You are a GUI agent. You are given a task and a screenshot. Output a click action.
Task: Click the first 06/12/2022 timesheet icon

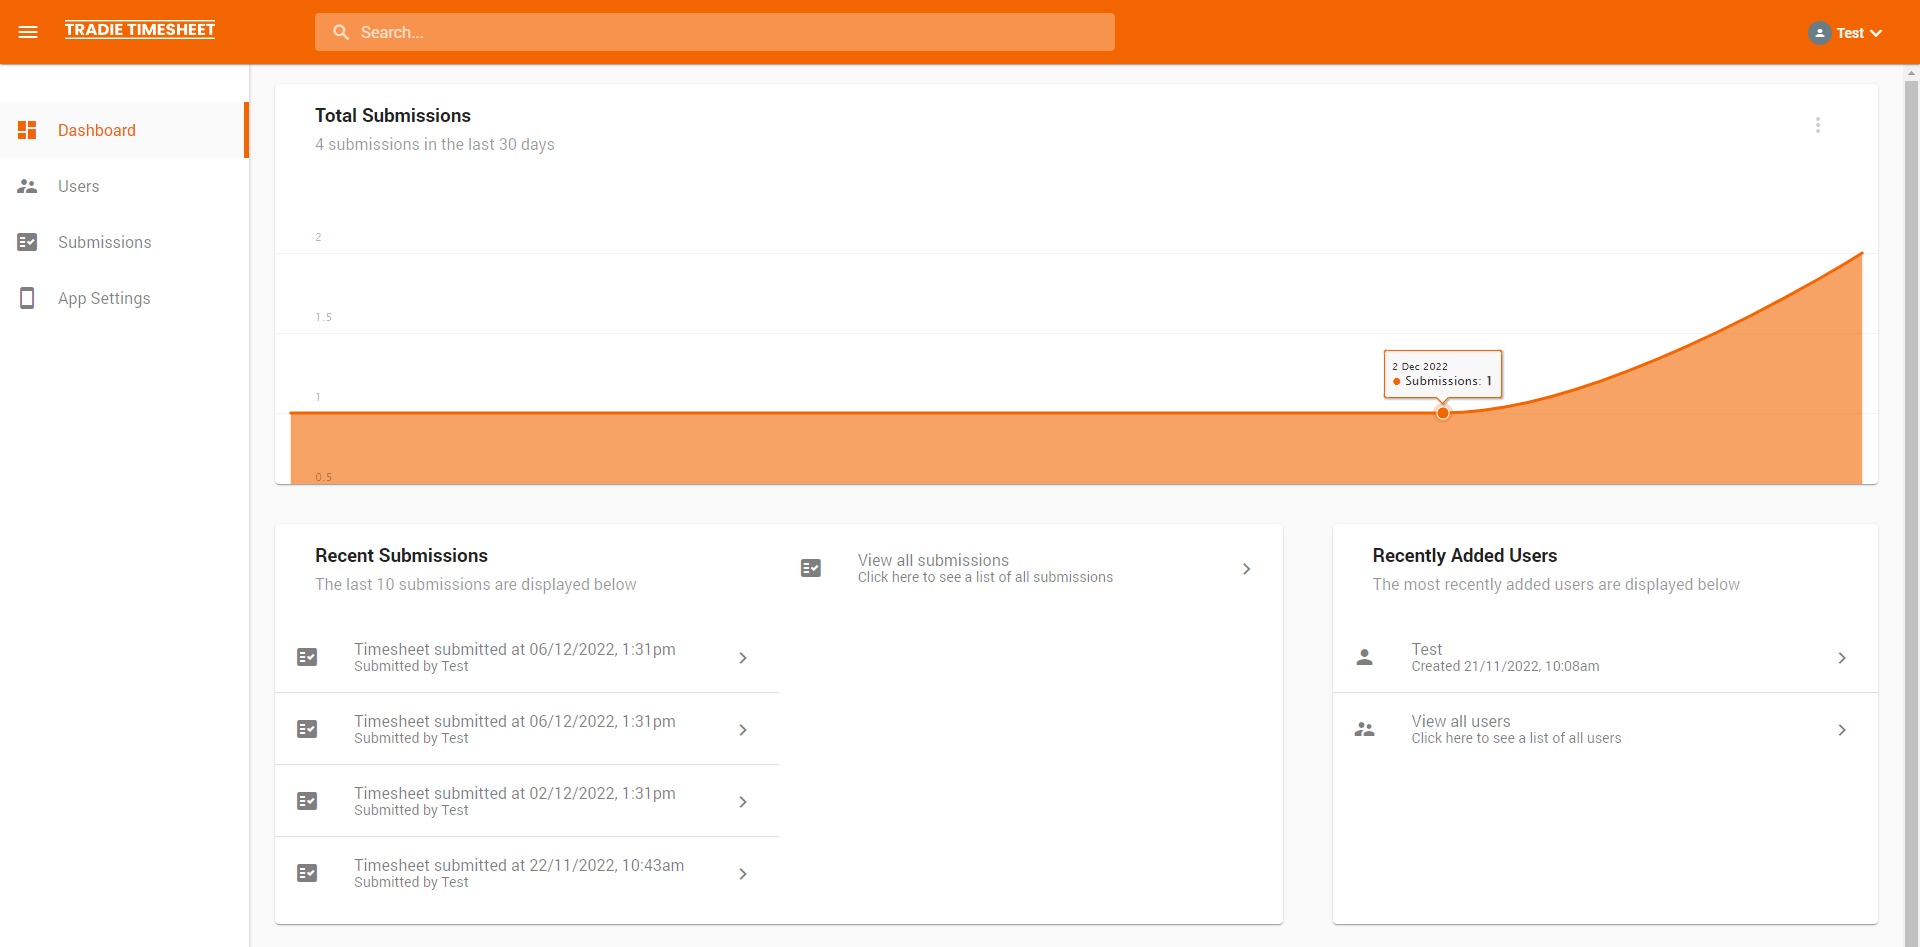307,657
